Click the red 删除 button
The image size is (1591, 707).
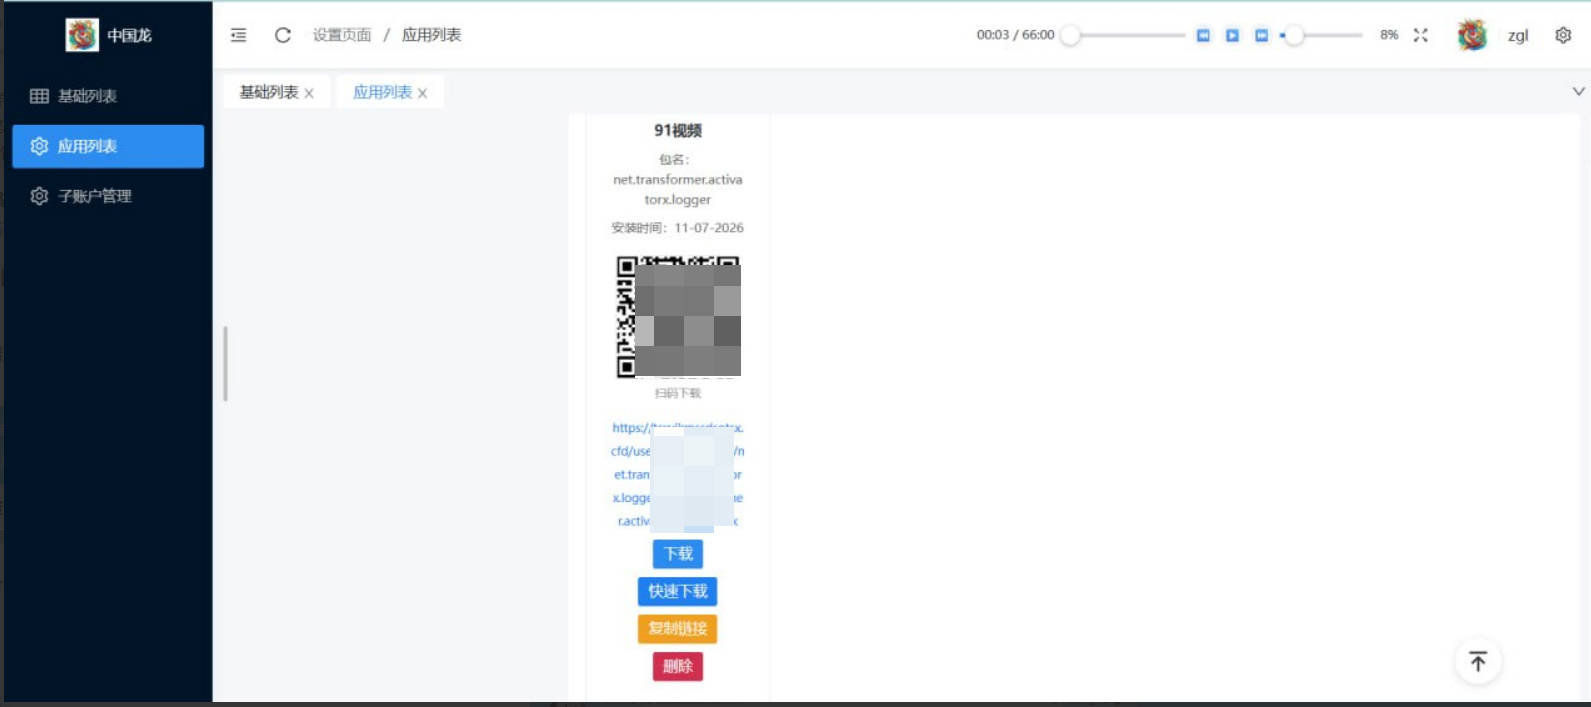[678, 667]
